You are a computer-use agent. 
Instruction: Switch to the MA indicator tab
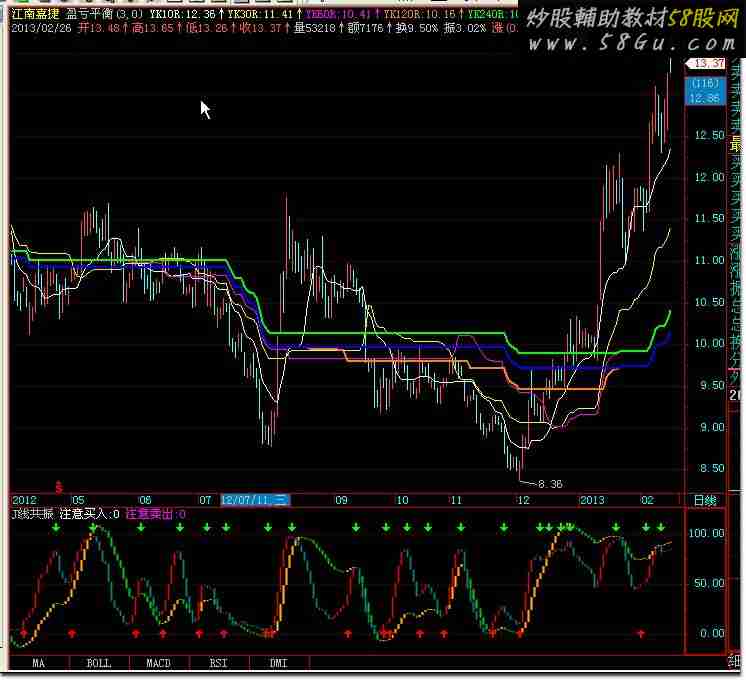coord(39,663)
